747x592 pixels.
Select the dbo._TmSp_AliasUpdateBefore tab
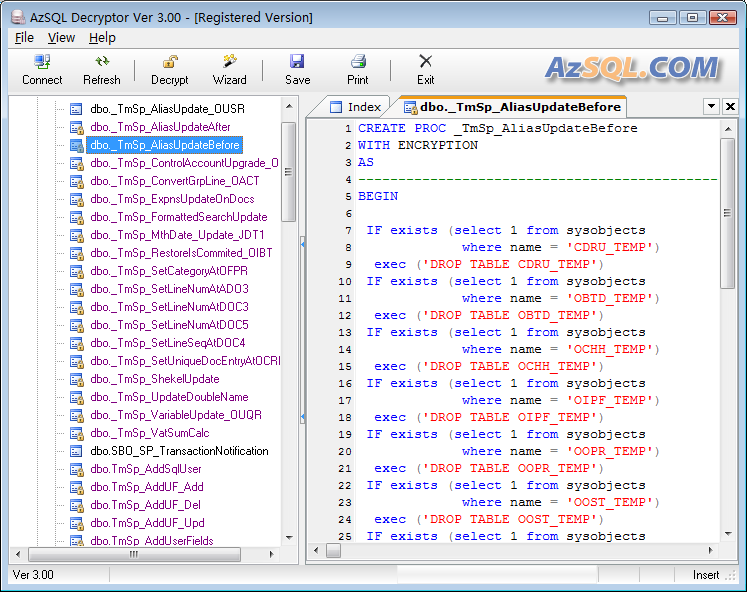513,107
